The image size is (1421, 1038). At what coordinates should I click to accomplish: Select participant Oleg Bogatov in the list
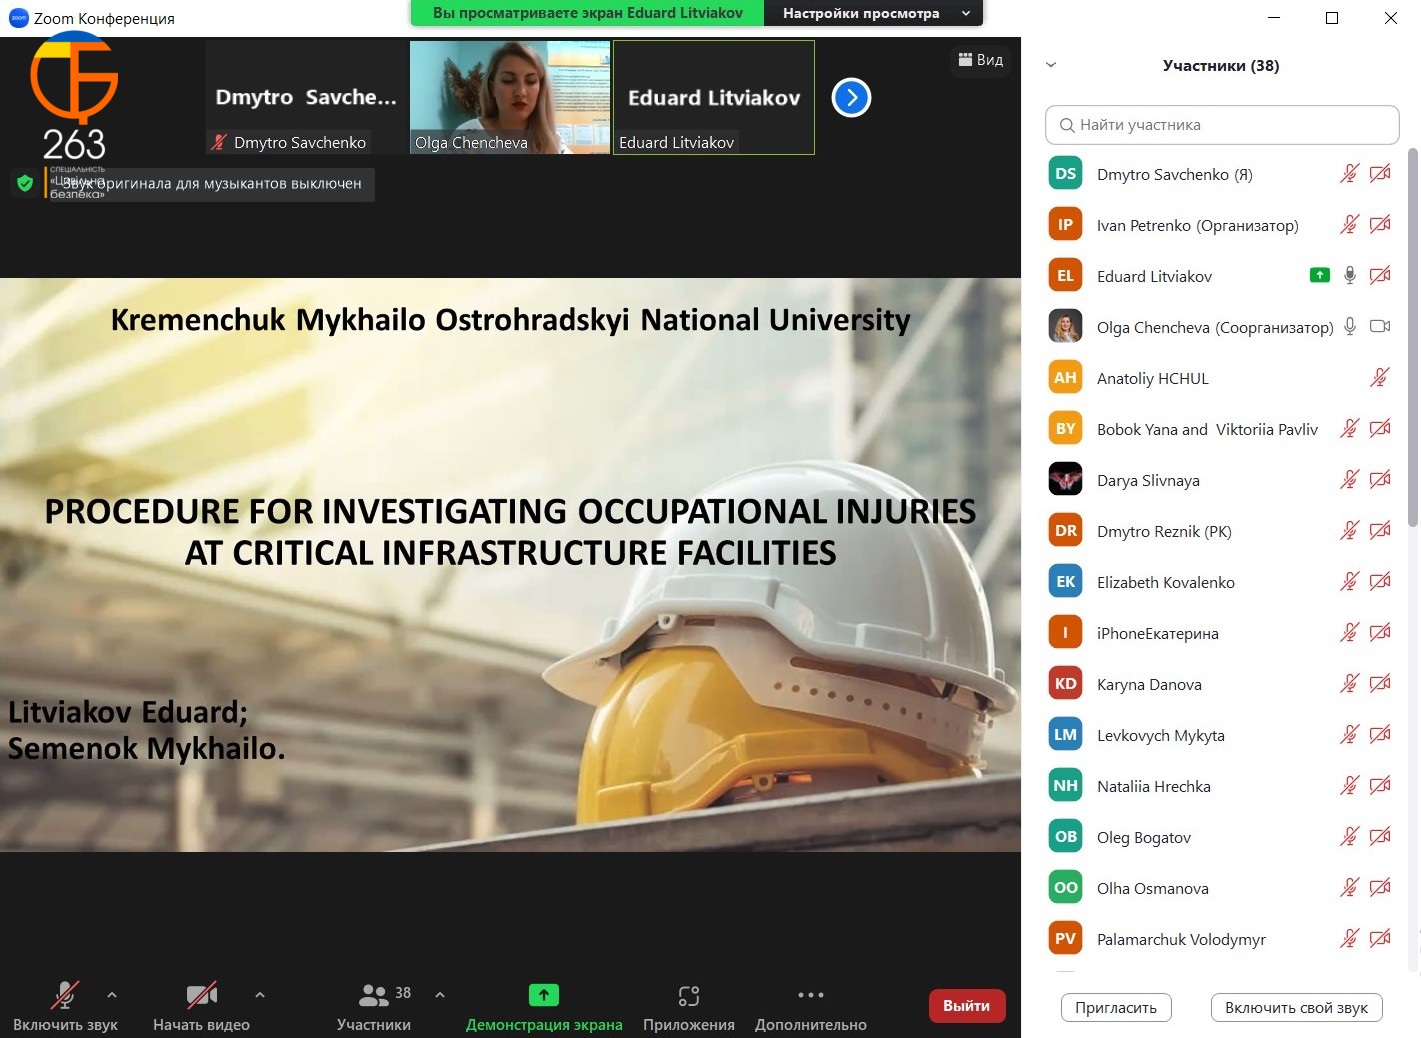[1221, 837]
